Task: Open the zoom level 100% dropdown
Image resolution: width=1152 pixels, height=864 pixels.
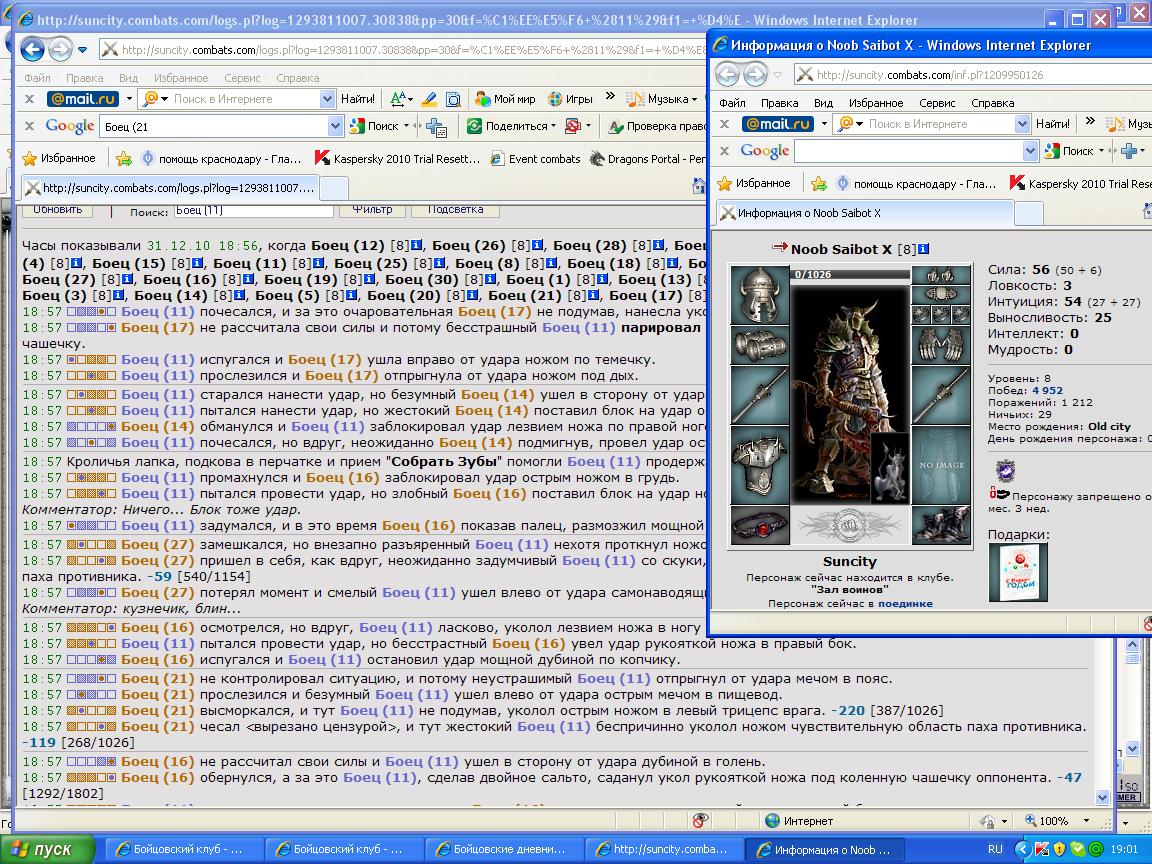Action: coord(1086,821)
